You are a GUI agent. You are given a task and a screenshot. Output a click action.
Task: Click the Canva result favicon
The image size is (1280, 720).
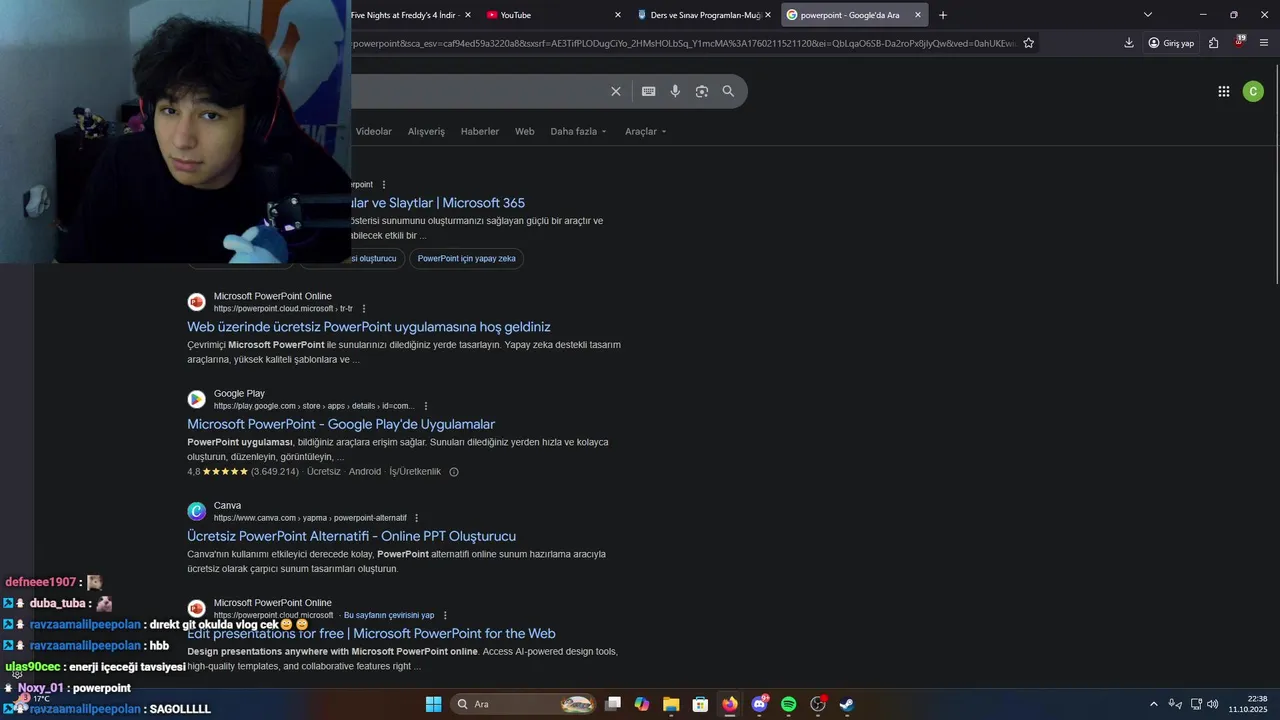pos(197,511)
